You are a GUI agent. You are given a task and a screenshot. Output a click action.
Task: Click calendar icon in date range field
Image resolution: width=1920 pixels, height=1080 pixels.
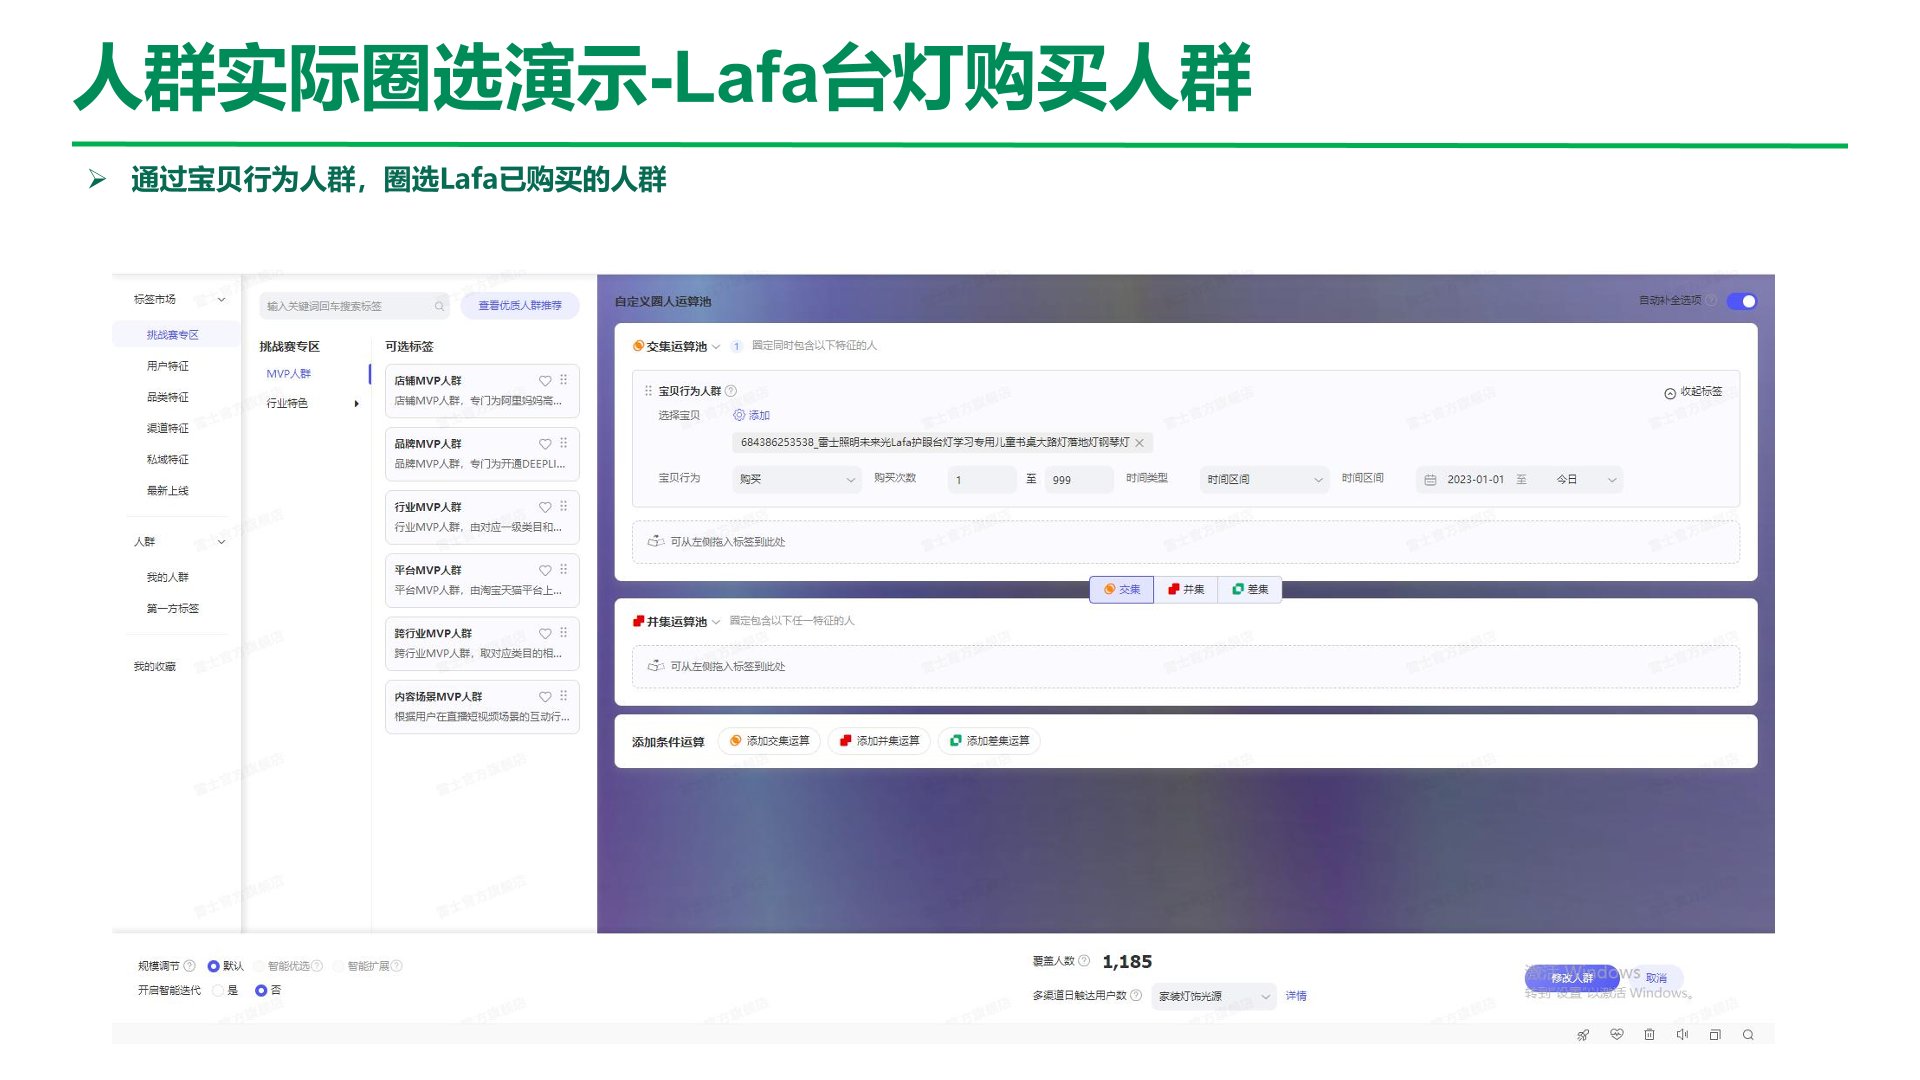[1430, 480]
